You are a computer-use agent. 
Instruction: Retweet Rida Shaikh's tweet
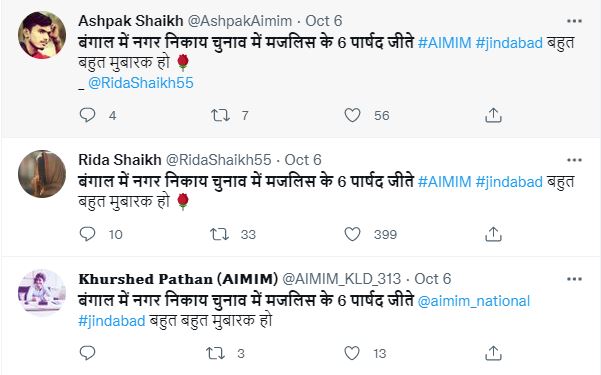click(x=220, y=234)
